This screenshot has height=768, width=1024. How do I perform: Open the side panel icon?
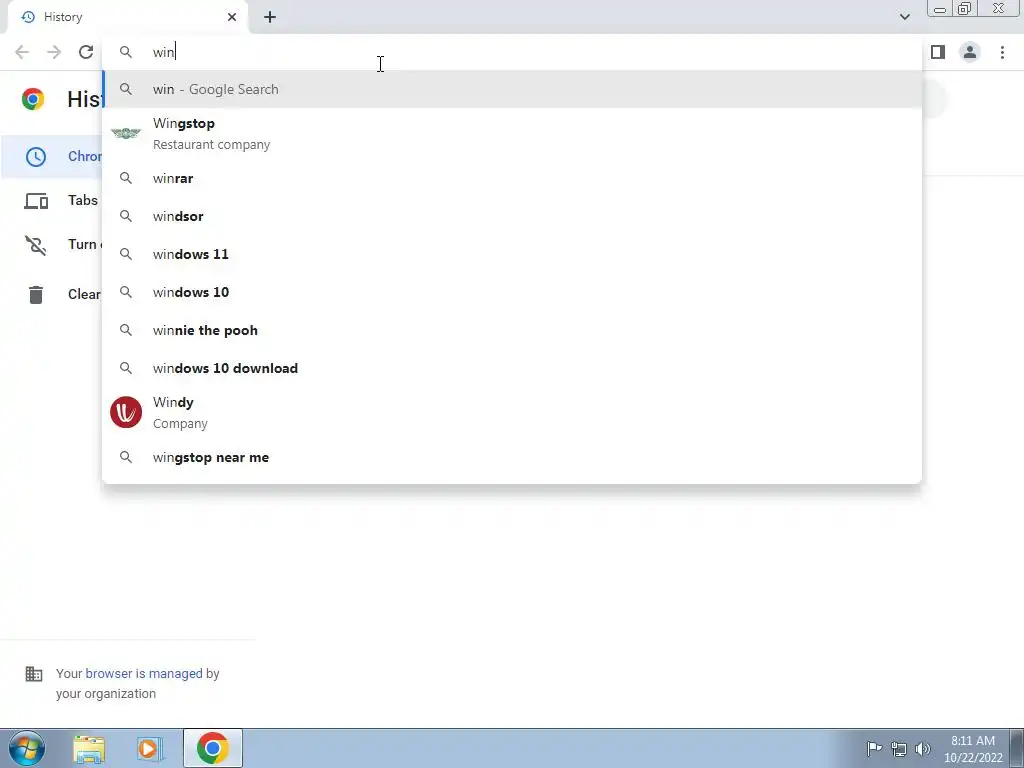[938, 52]
